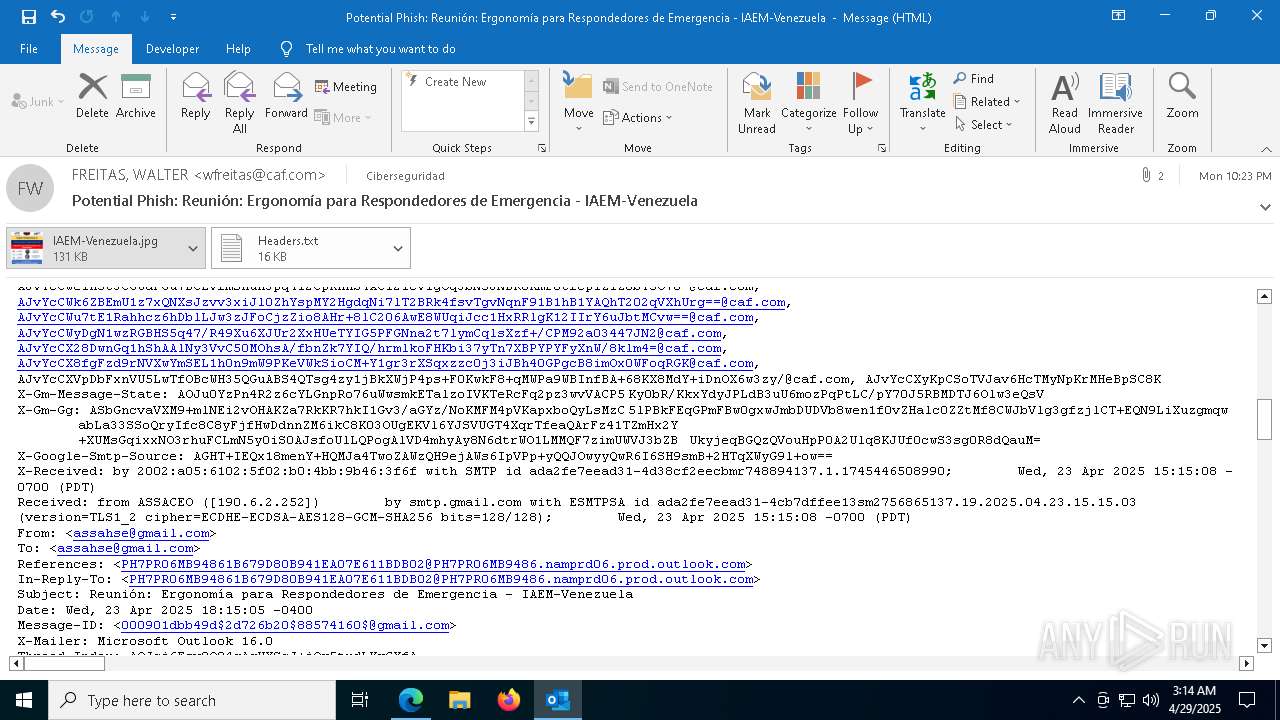The image size is (1280, 720).
Task: Reply All to the message
Action: point(240,103)
